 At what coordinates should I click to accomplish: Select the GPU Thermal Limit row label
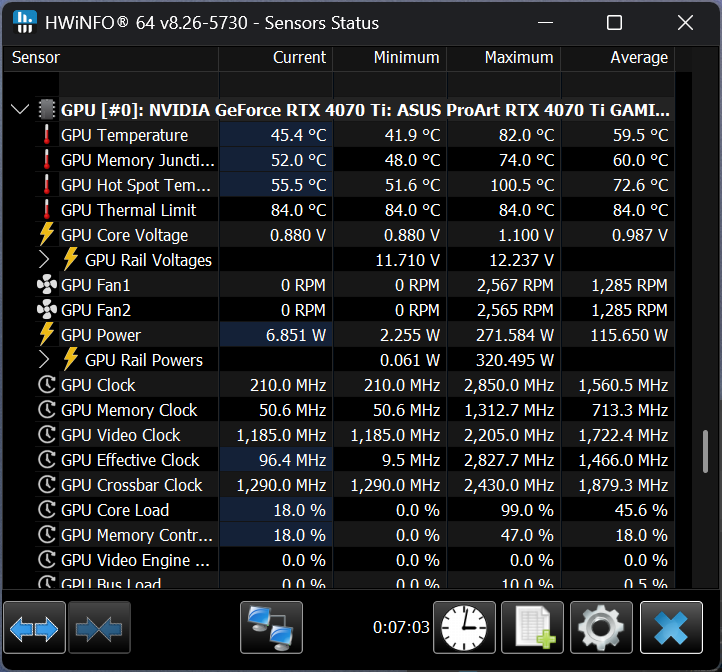[x=128, y=210]
